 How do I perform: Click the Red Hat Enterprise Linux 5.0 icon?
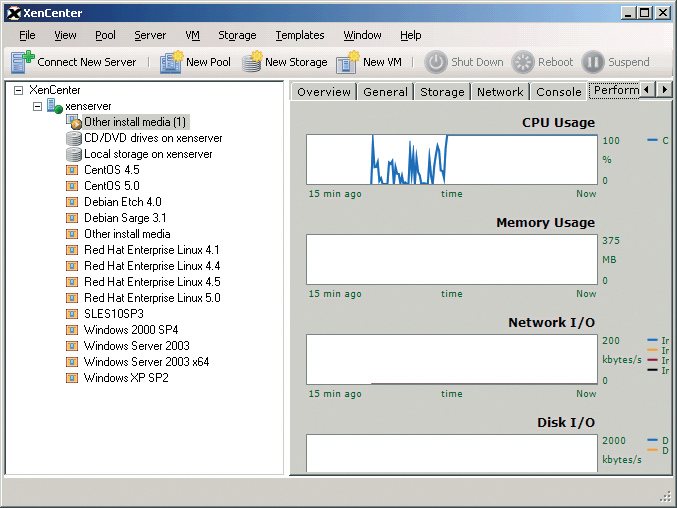click(72, 298)
